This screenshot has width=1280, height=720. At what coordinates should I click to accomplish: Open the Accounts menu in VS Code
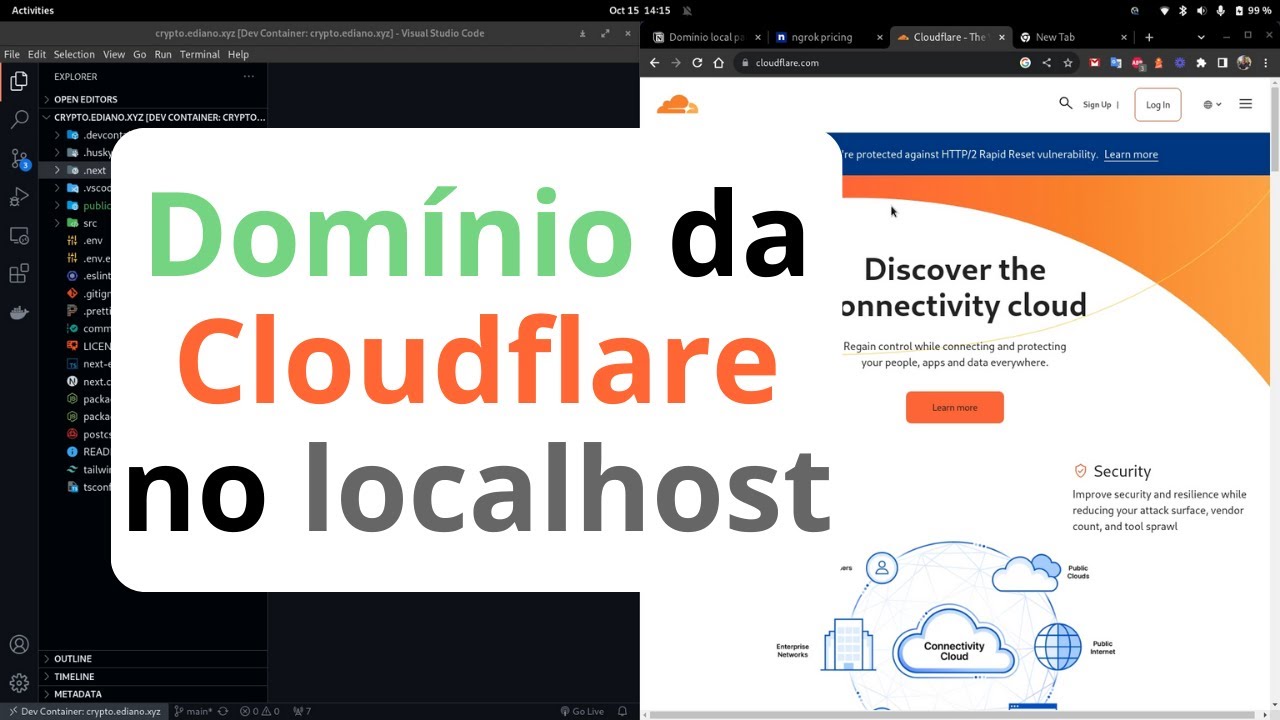click(x=19, y=645)
